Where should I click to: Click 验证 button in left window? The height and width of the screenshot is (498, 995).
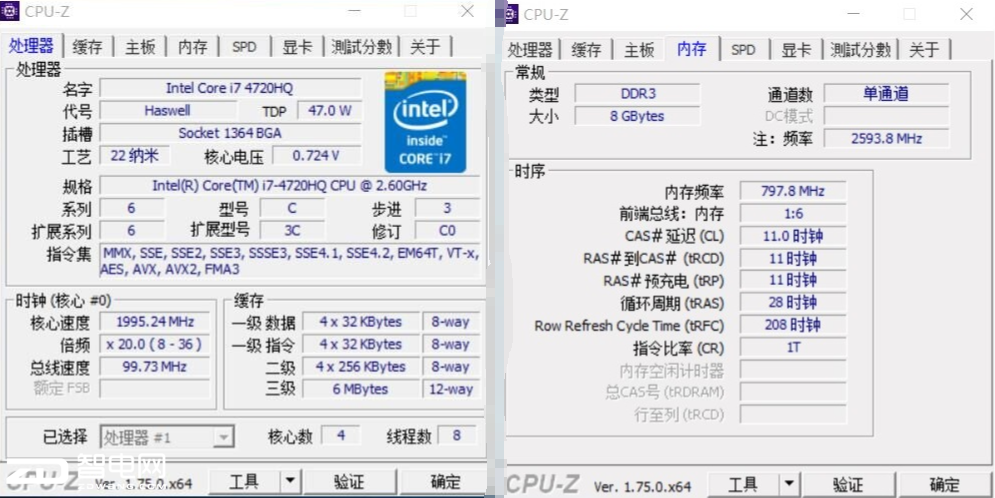(350, 481)
